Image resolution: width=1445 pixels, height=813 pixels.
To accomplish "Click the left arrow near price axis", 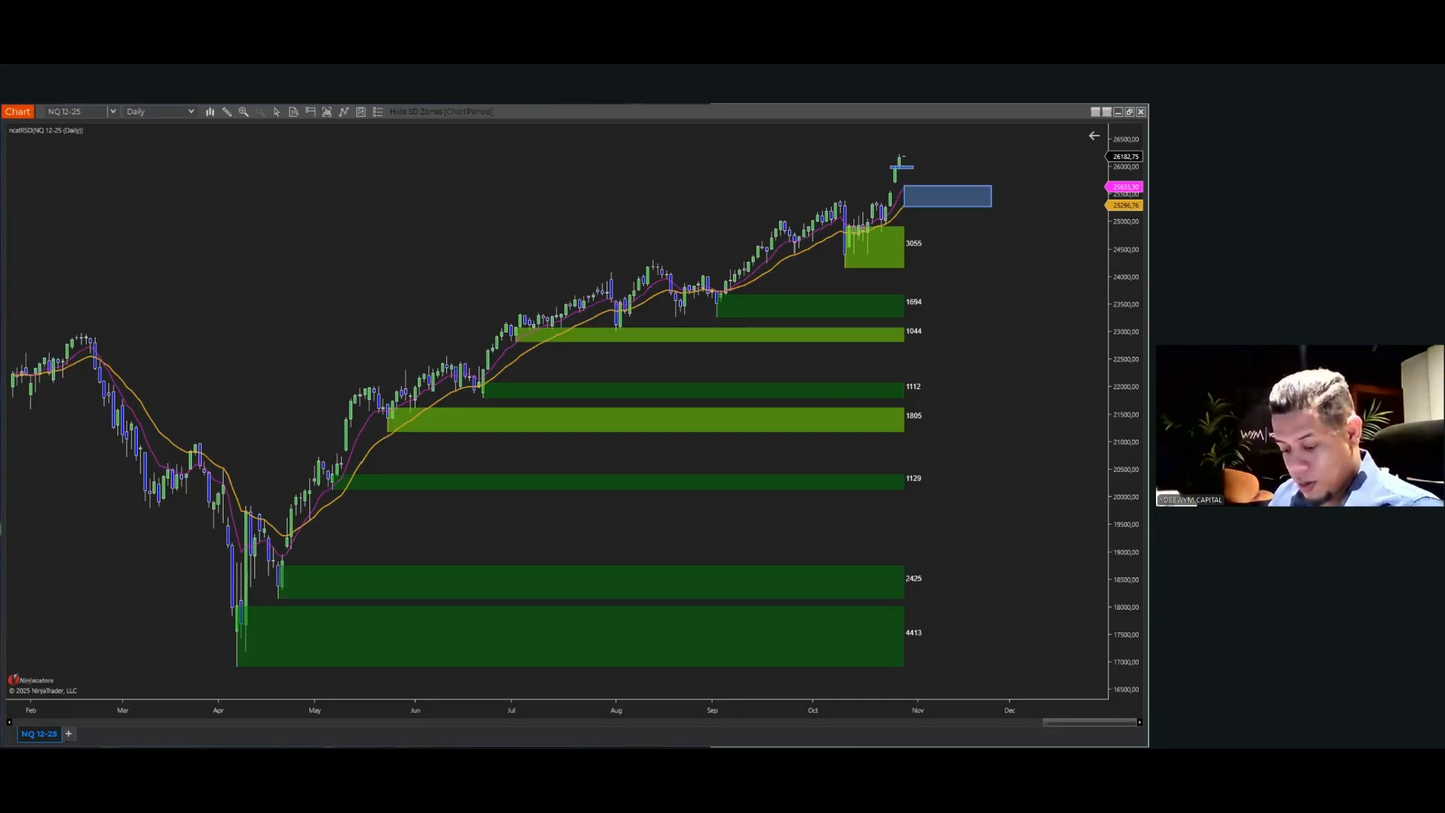I will pos(1094,135).
